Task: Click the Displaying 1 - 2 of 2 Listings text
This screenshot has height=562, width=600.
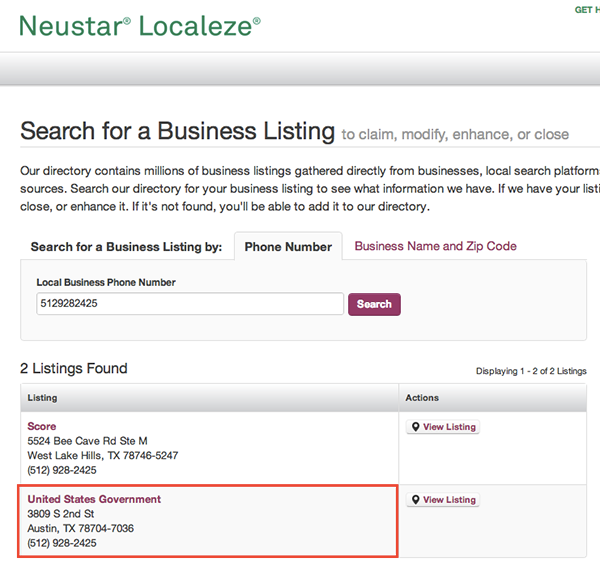Action: (531, 371)
